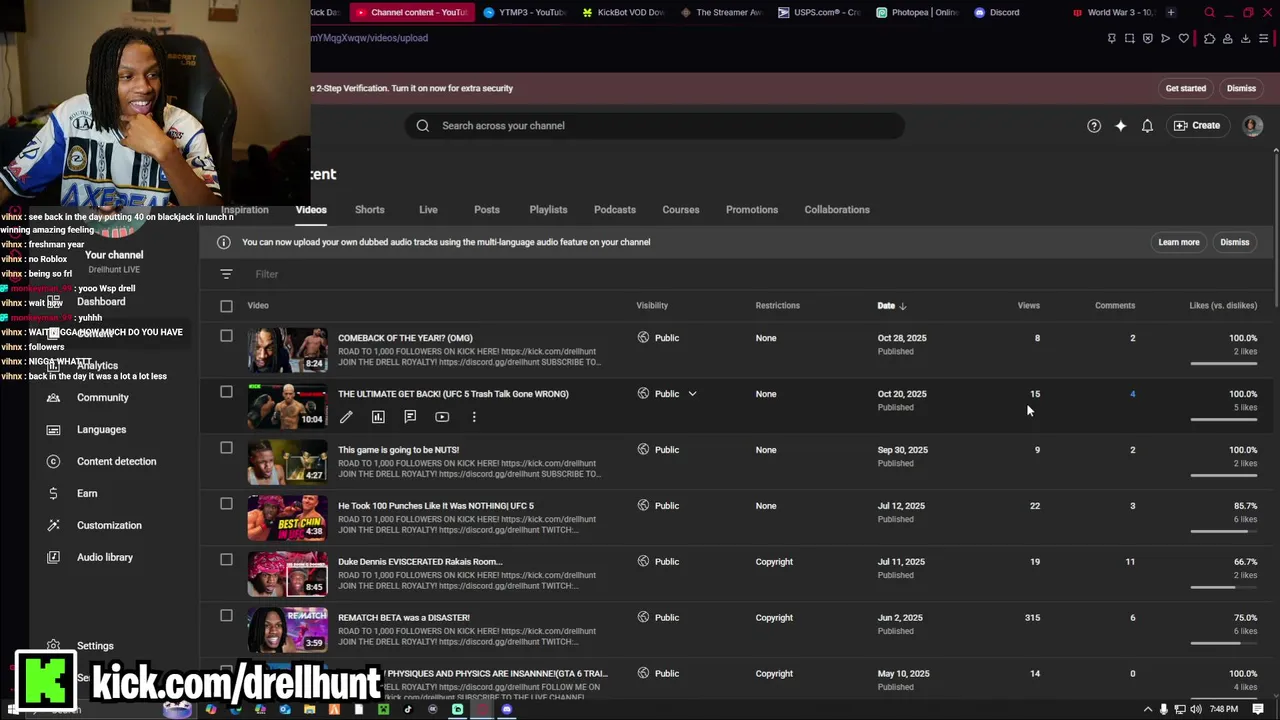Open Audio library in sidebar
Image resolution: width=1280 pixels, height=720 pixels.
105,558
